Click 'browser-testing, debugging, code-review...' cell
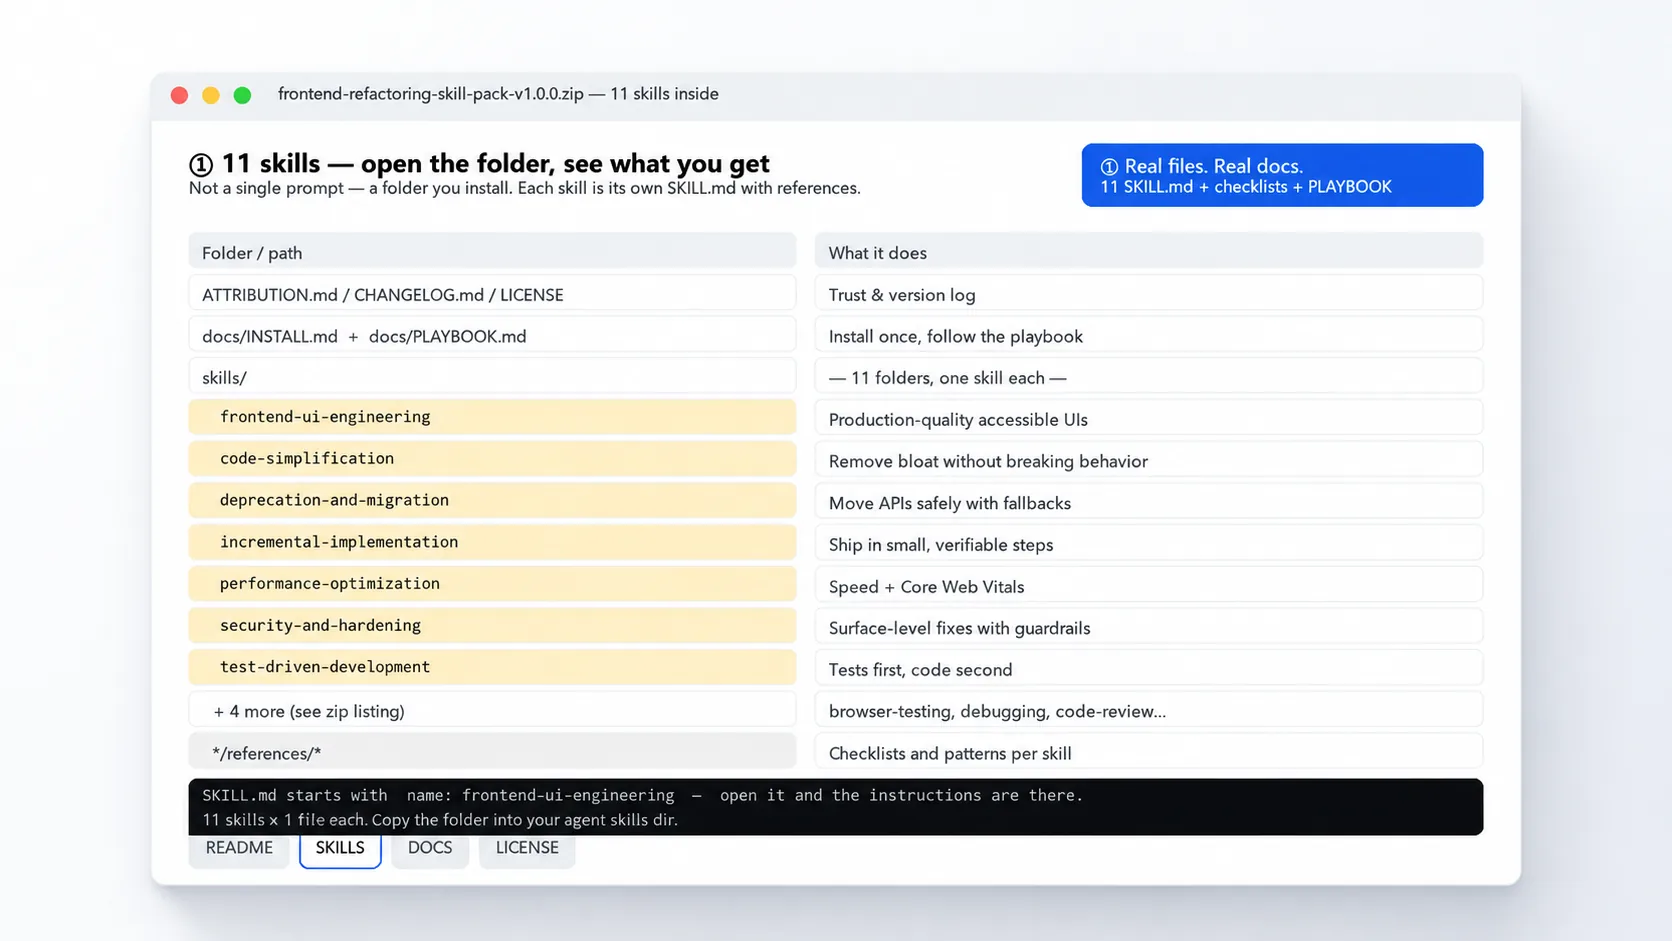Image resolution: width=1672 pixels, height=941 pixels. point(1149,711)
